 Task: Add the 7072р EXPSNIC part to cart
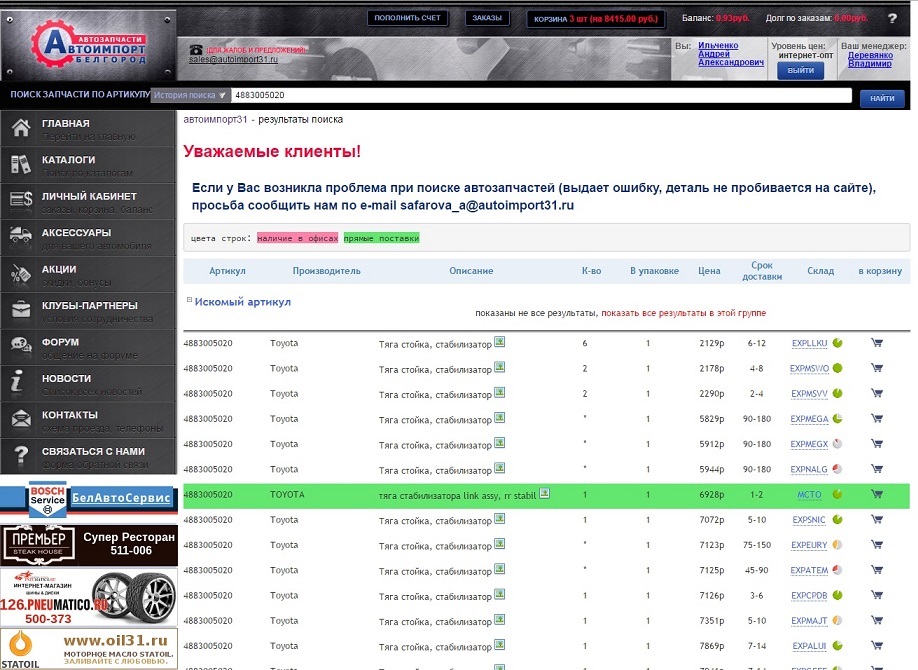pos(877,520)
